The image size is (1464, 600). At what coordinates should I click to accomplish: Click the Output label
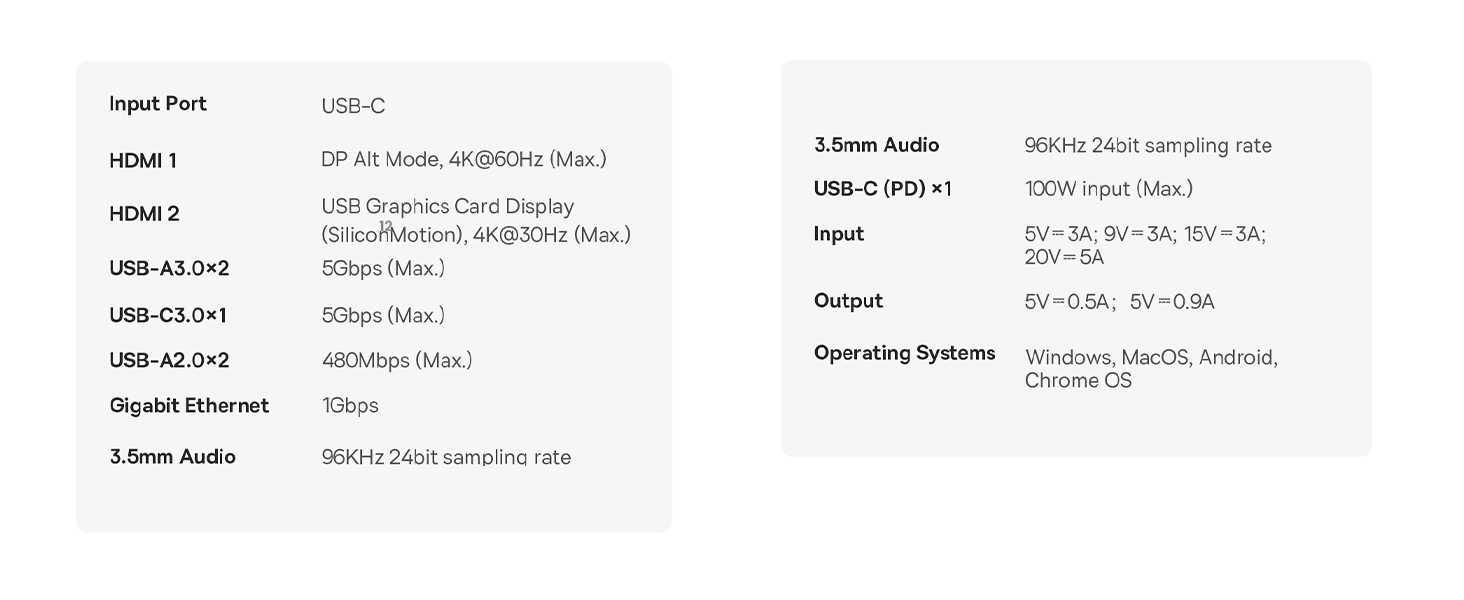pyautogui.click(x=848, y=301)
